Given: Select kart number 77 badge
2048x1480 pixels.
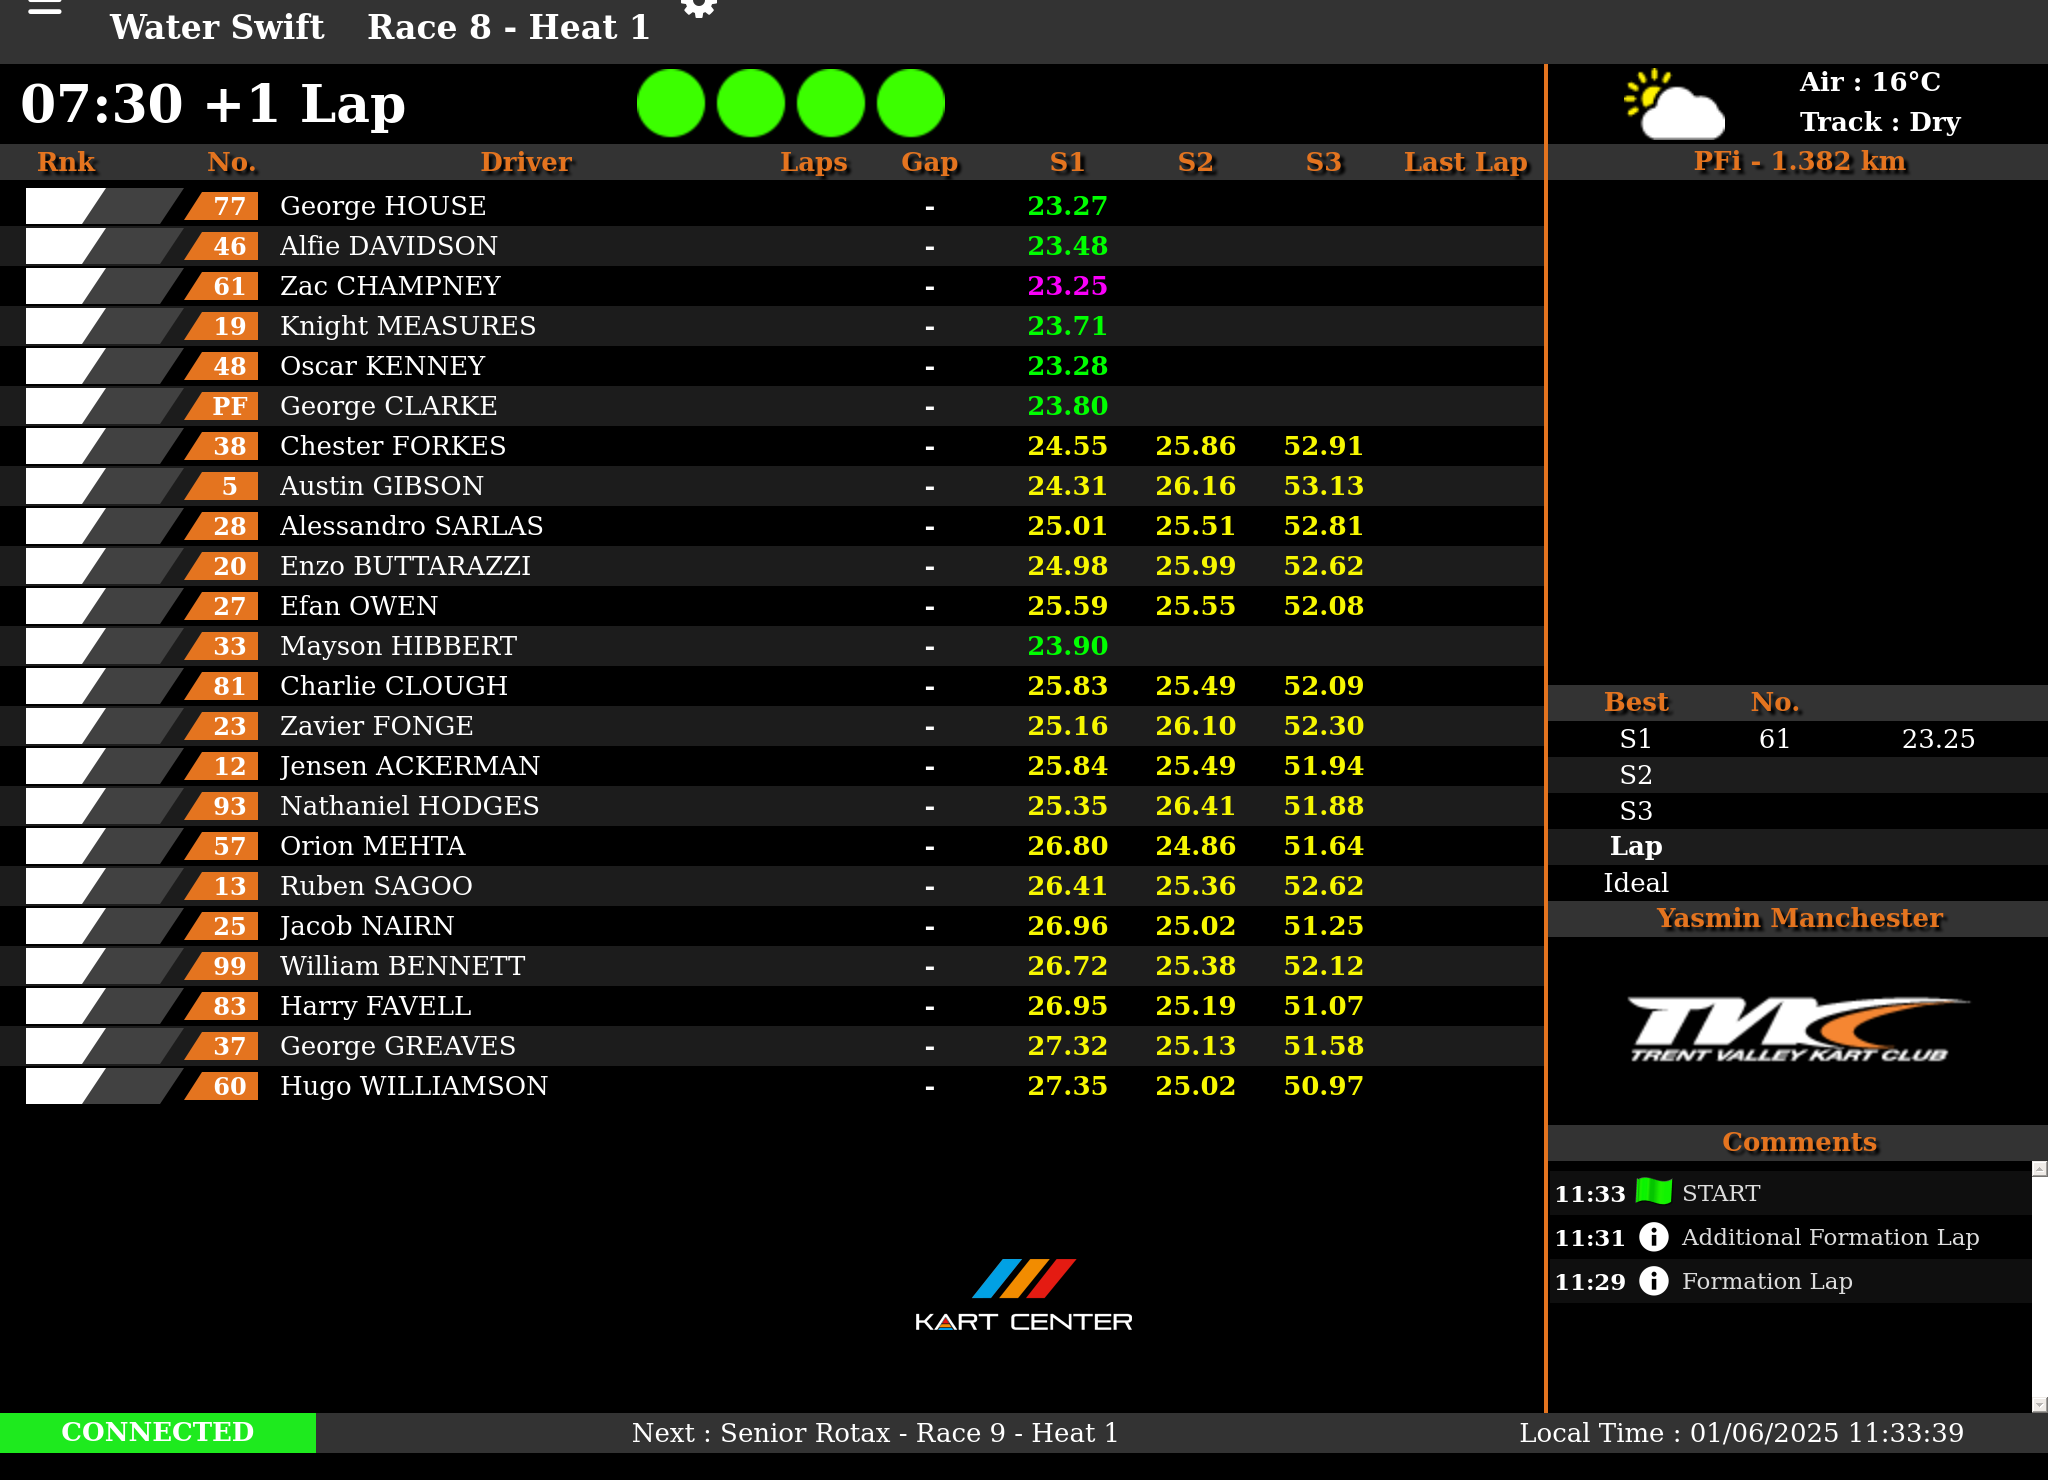Looking at the screenshot, I should pos(229,206).
